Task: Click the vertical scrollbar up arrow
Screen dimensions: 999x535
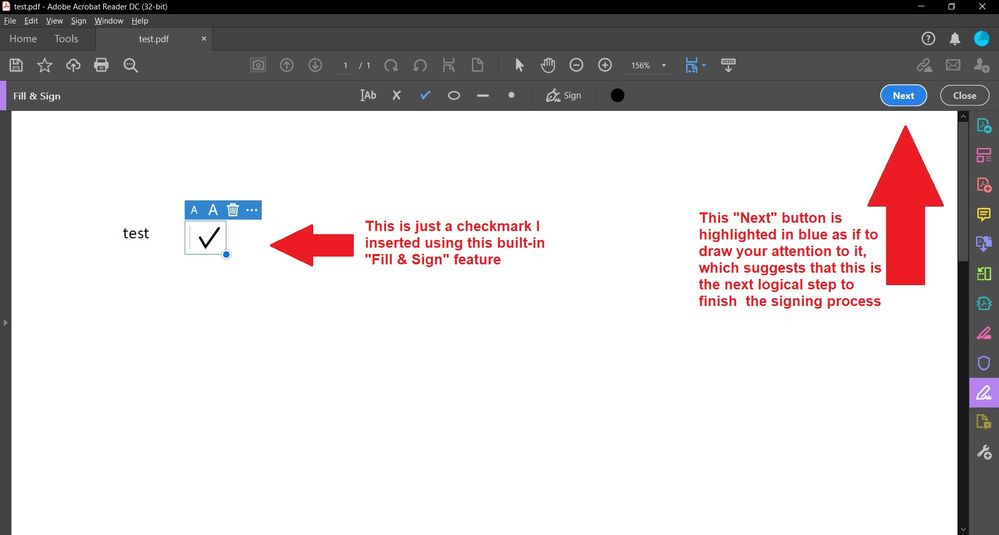Action: pos(963,117)
